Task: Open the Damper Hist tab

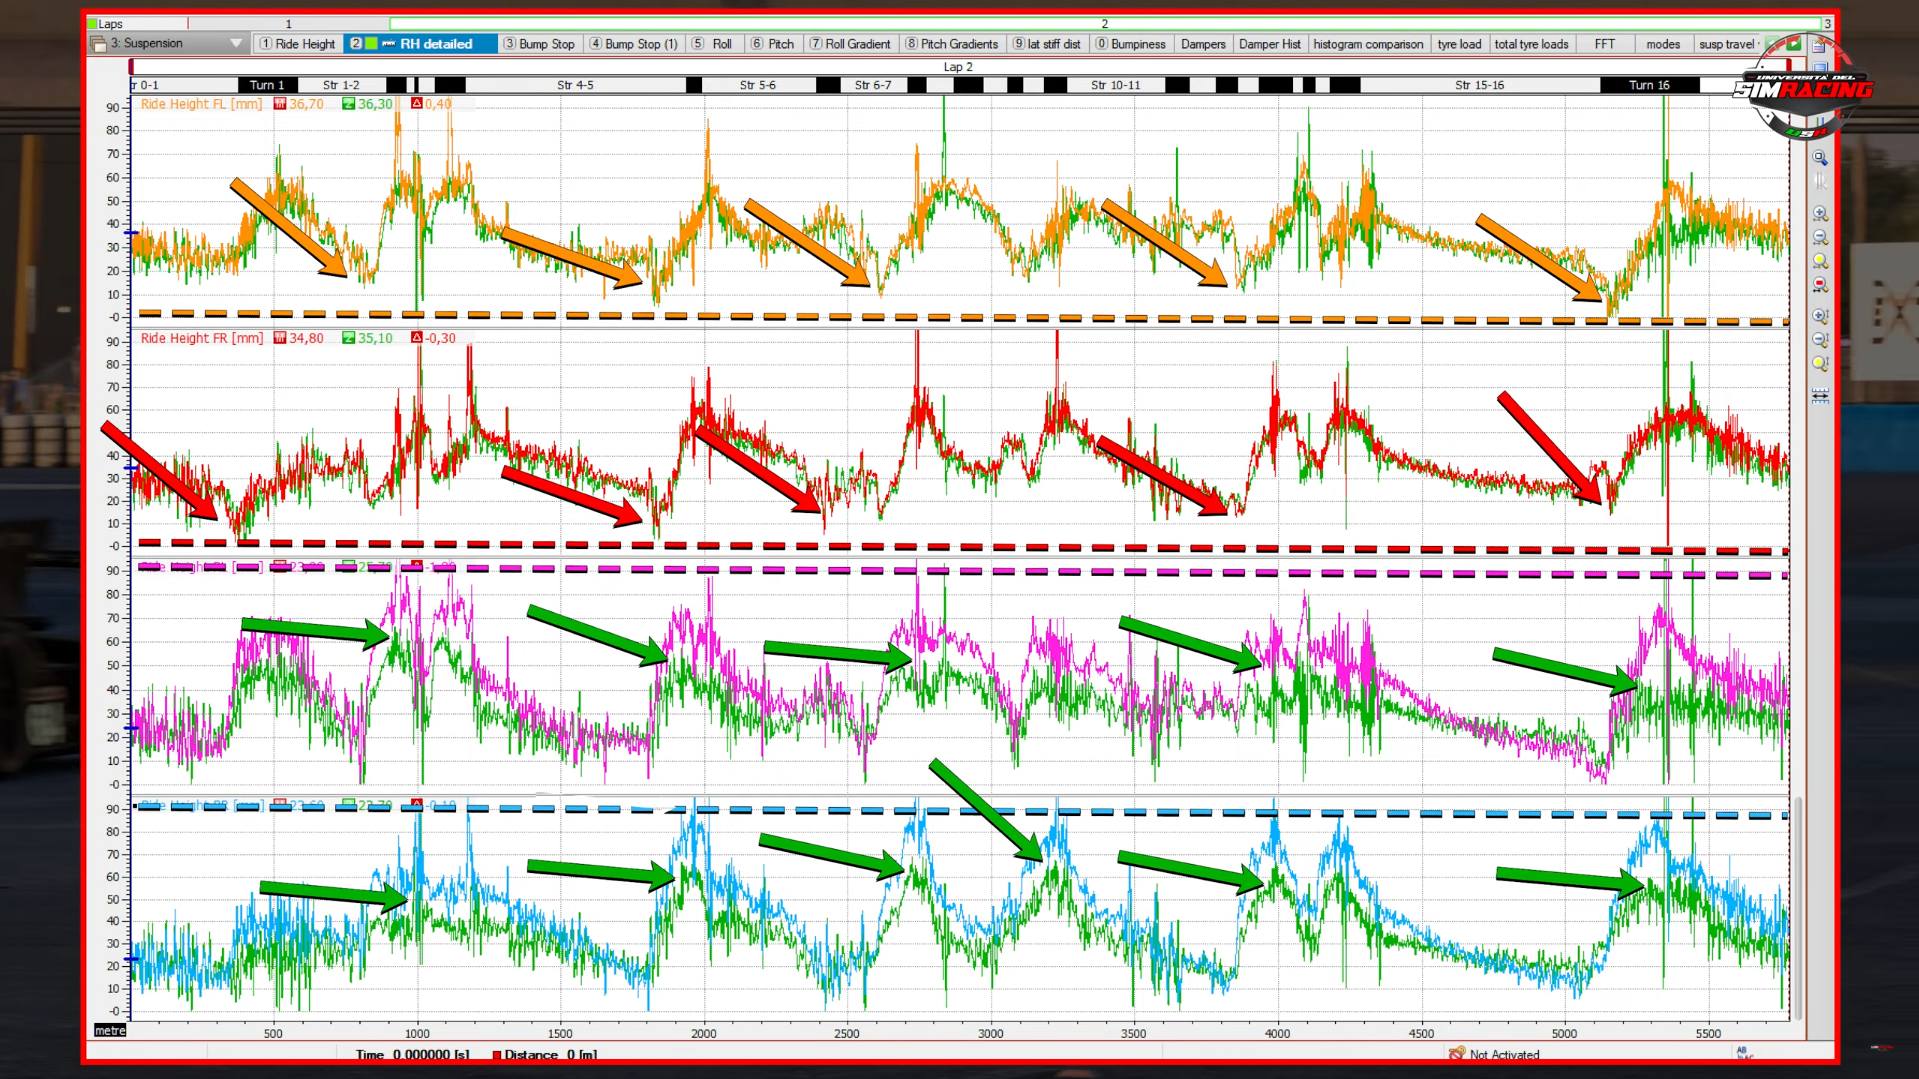Action: tap(1269, 44)
